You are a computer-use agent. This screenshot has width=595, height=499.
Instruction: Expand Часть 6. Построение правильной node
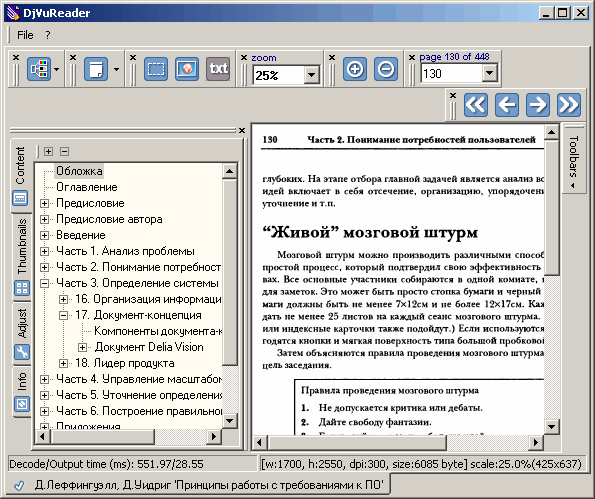tap(44, 411)
